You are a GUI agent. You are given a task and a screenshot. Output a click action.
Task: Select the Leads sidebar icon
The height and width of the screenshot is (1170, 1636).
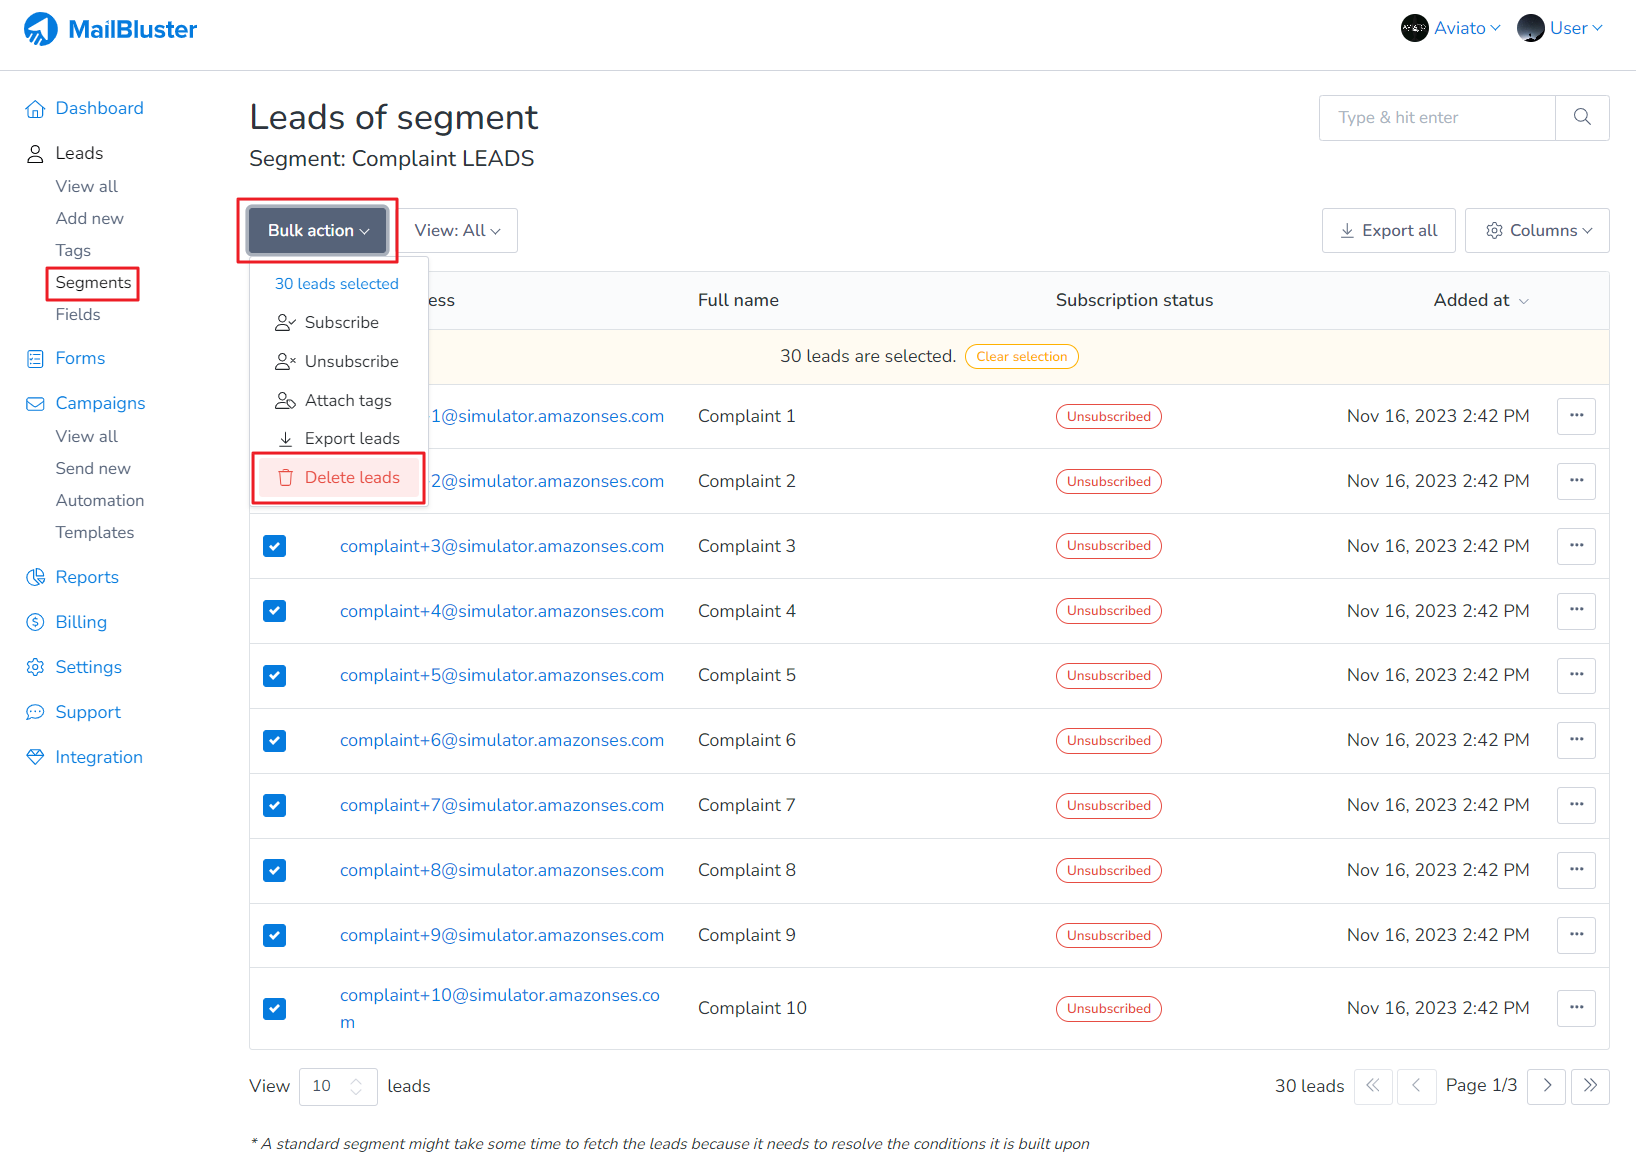coord(35,152)
